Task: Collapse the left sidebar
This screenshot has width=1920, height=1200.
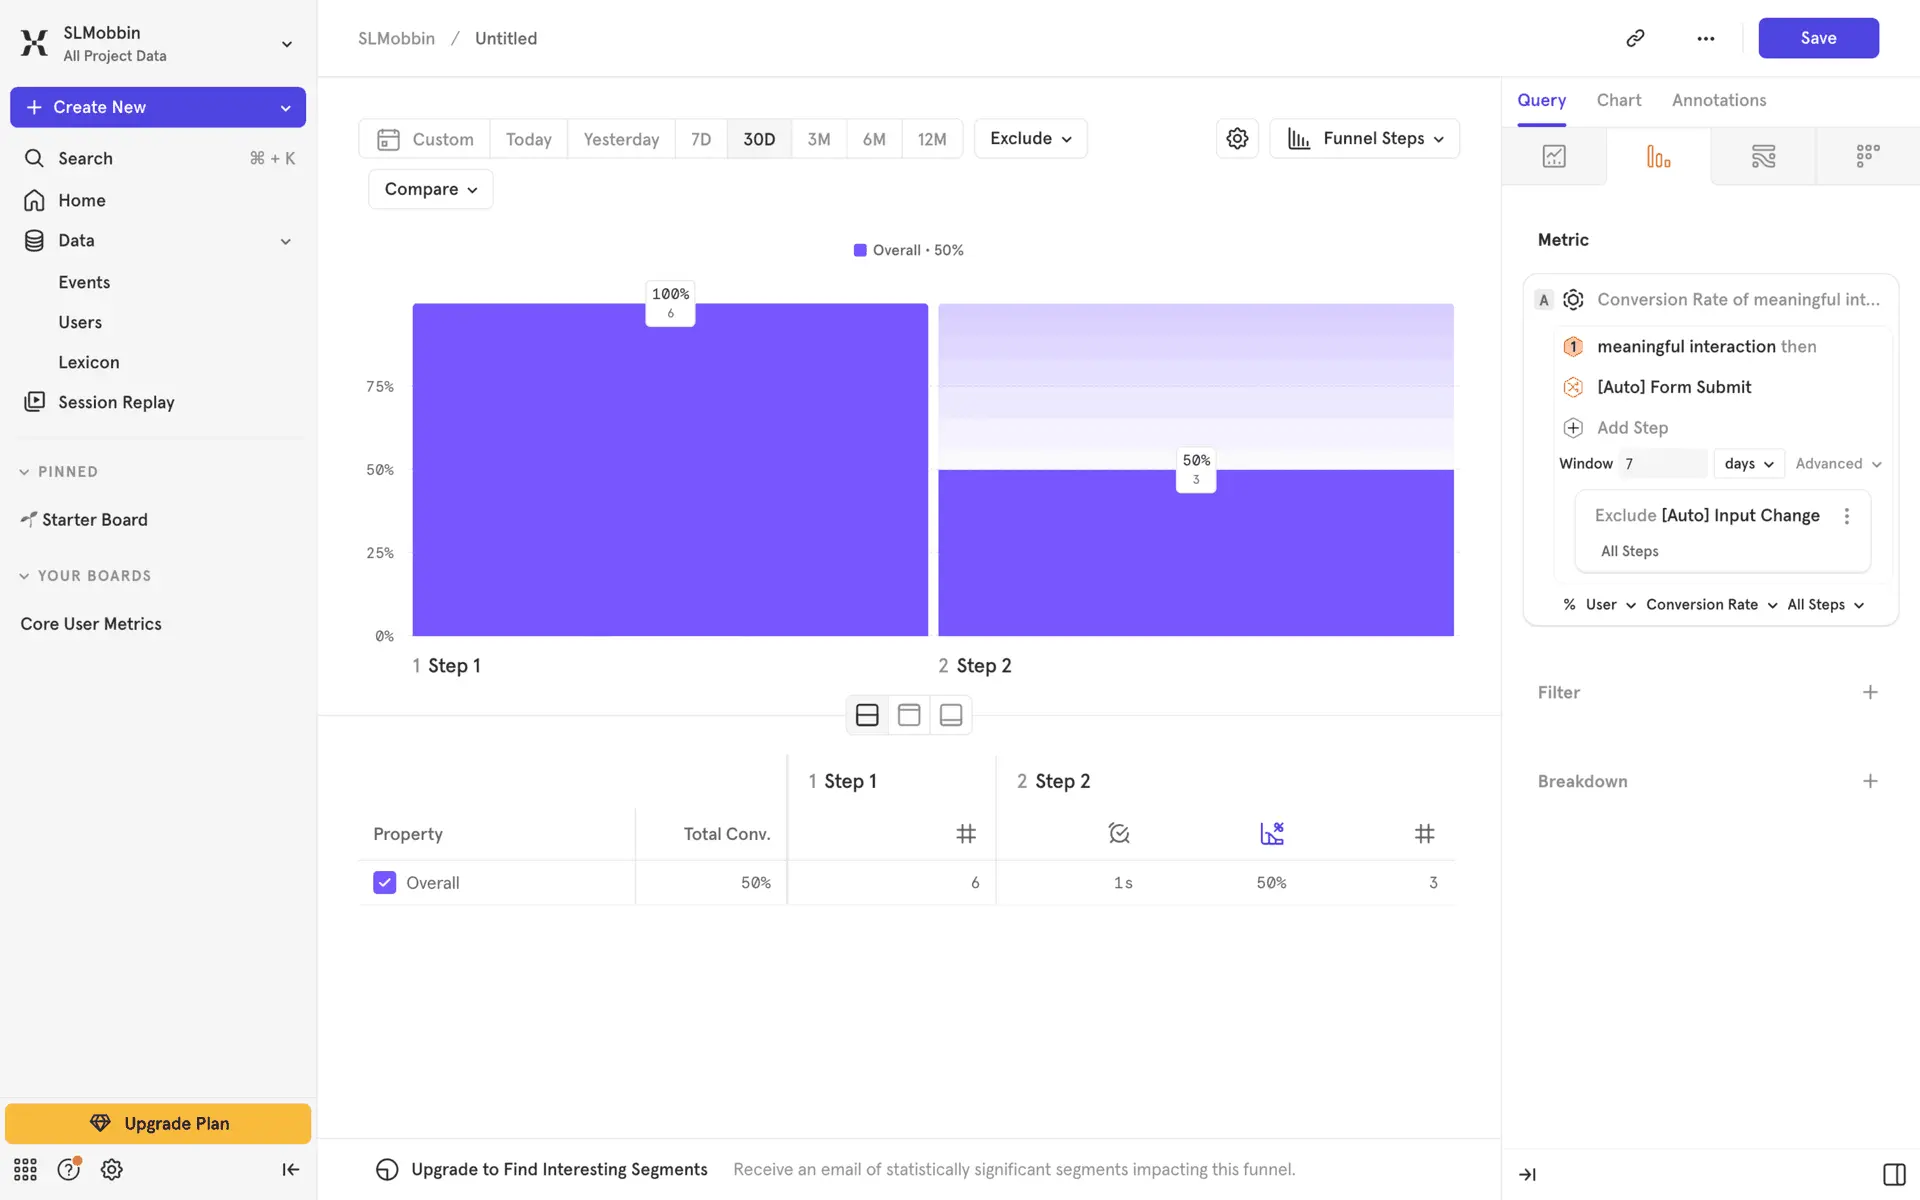Action: coord(290,1169)
